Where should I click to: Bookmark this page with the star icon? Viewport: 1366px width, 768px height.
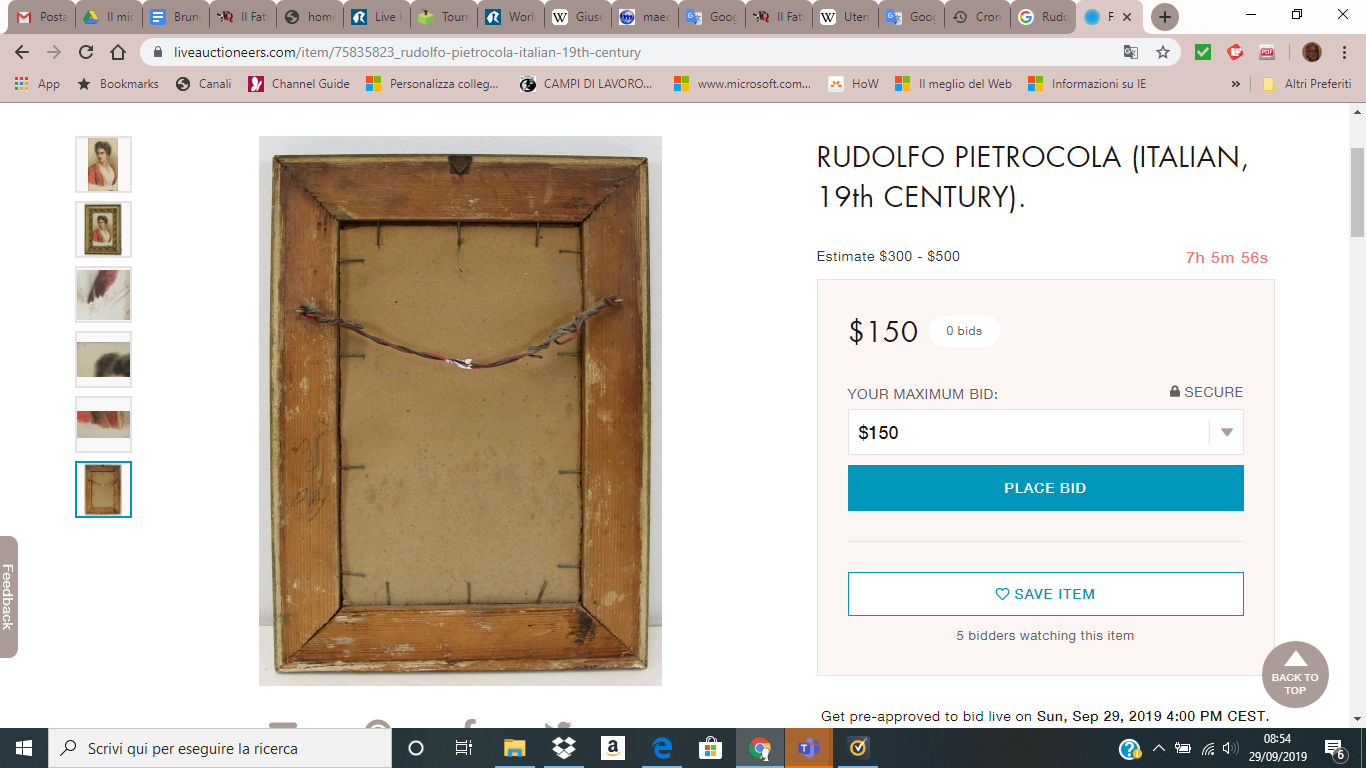pos(1163,52)
